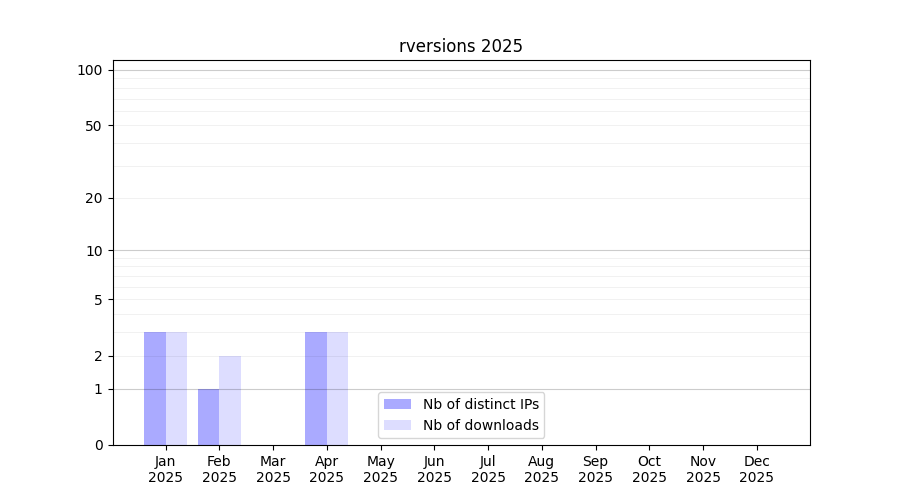The width and height of the screenshot is (900, 500).
Task: Select the February distinct IPs bar
Action: tap(208, 417)
